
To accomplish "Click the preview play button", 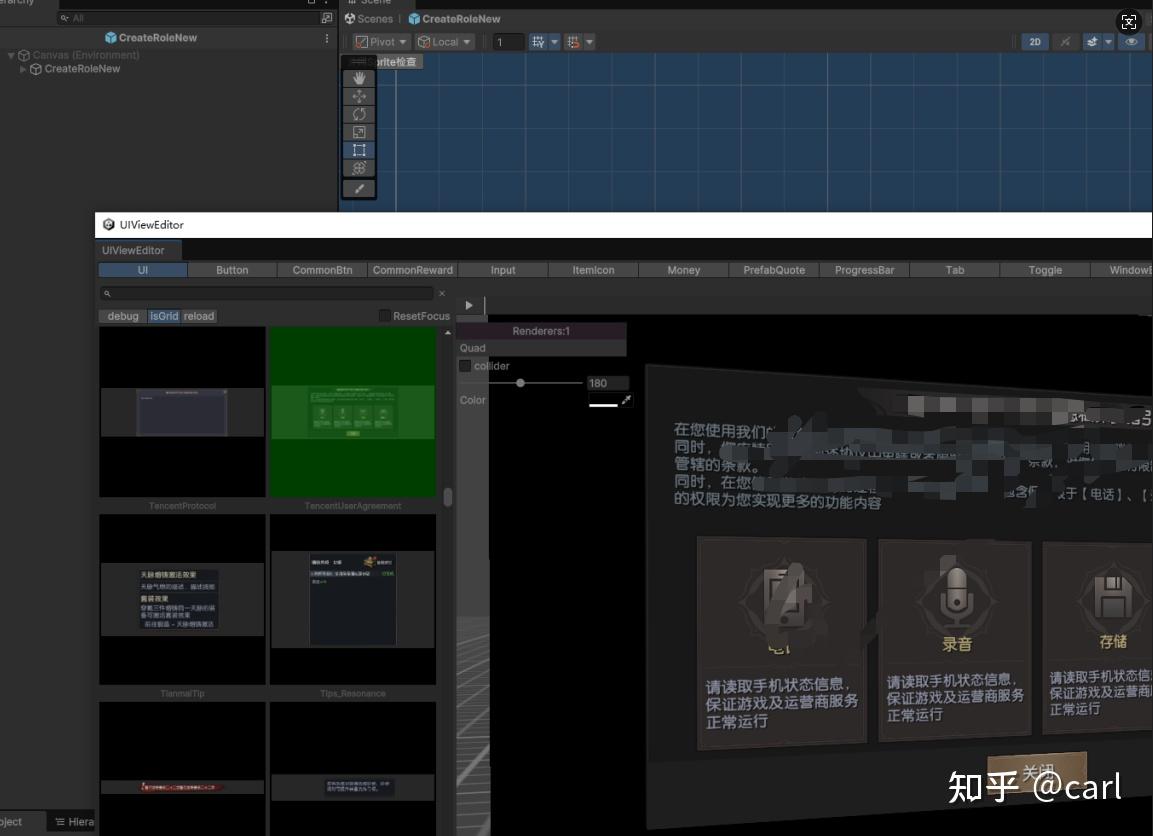I will pos(469,305).
